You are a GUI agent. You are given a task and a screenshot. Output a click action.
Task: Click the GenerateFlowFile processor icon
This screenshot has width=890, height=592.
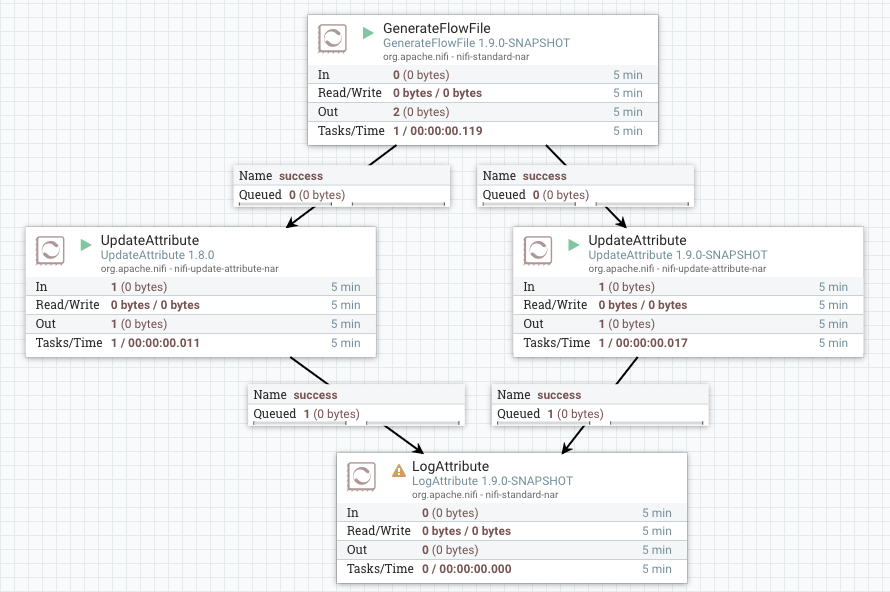332,39
